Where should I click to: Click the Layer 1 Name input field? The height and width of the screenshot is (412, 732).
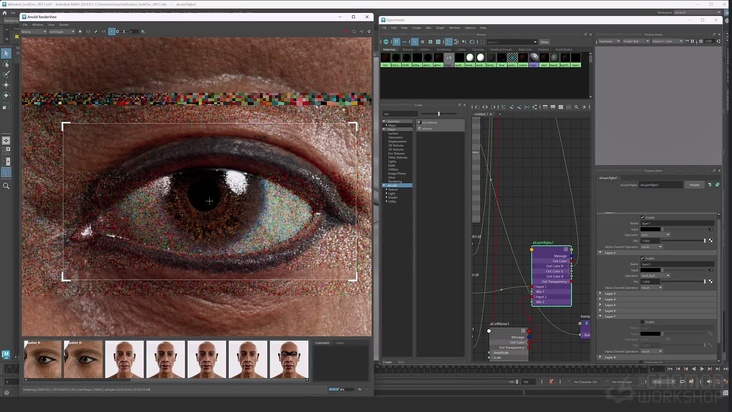(x=677, y=223)
